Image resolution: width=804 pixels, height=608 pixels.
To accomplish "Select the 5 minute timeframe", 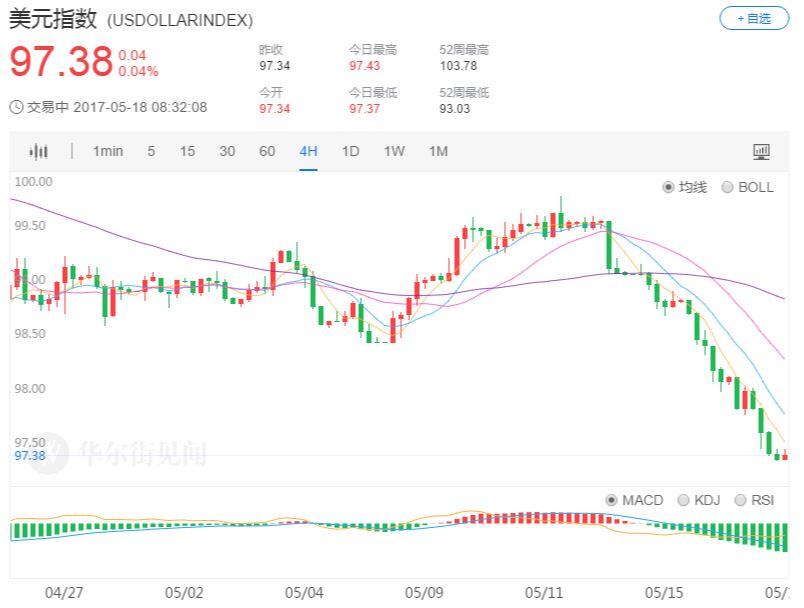I will click(151, 151).
